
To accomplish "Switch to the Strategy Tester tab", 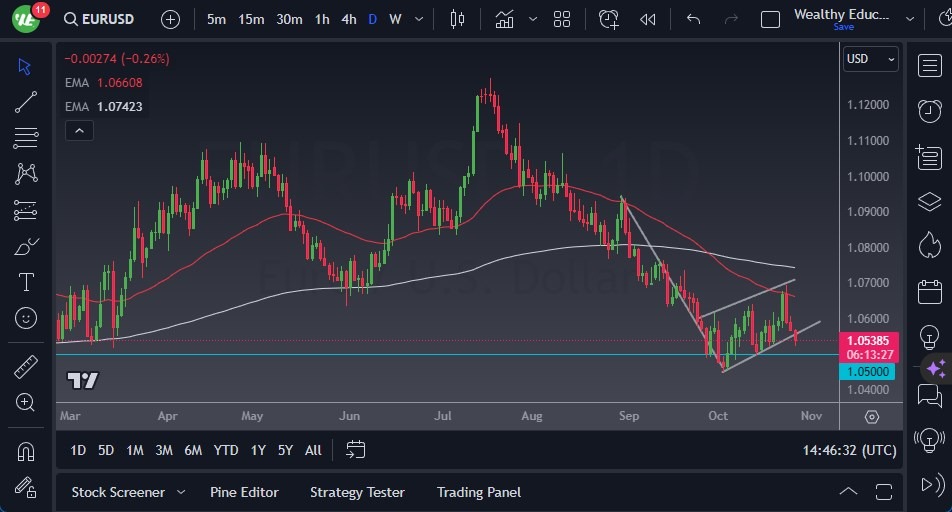I will click(x=357, y=492).
